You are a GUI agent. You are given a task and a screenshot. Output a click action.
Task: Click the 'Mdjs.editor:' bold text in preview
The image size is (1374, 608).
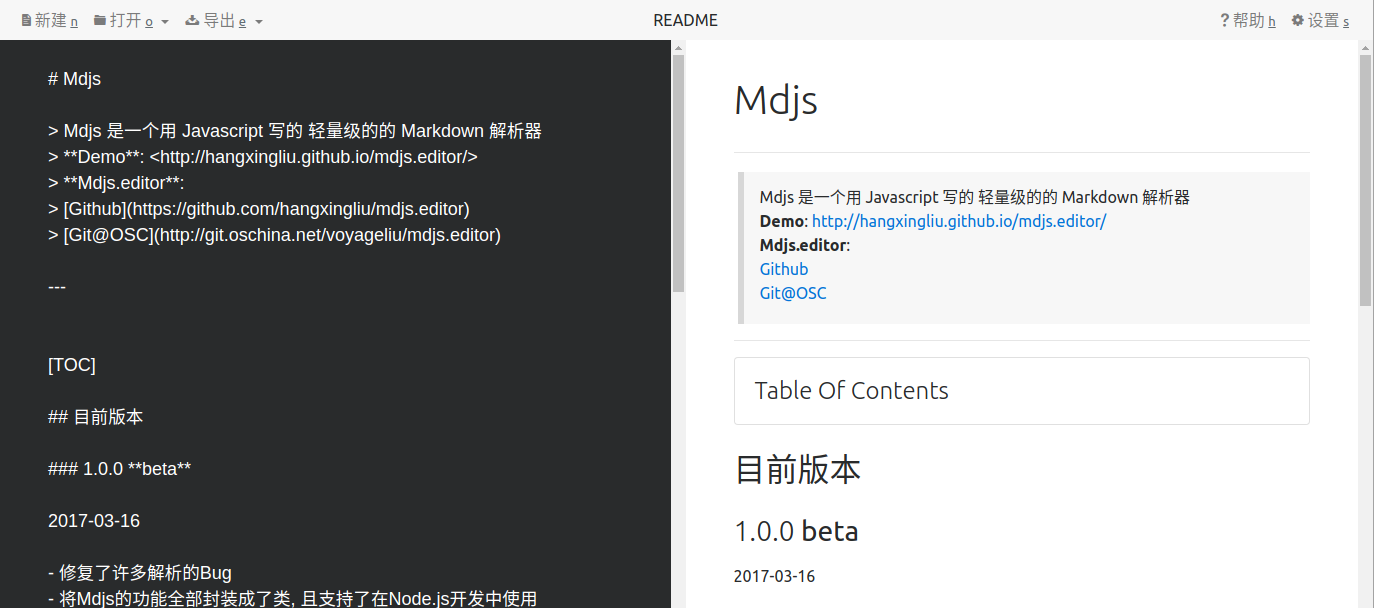click(x=805, y=245)
